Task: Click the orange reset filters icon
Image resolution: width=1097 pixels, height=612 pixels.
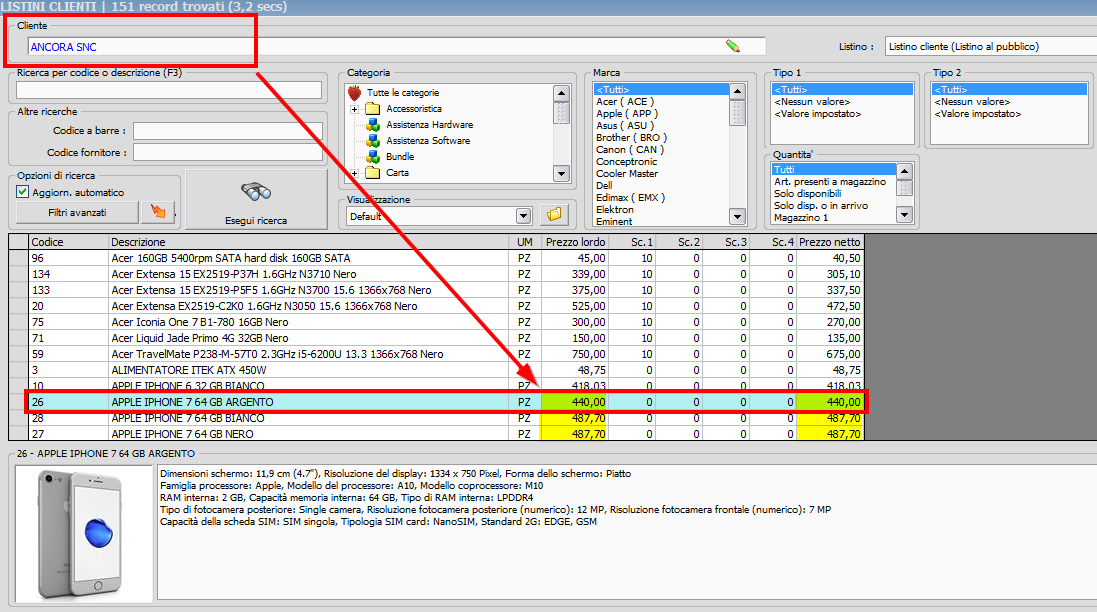Action: (158, 212)
